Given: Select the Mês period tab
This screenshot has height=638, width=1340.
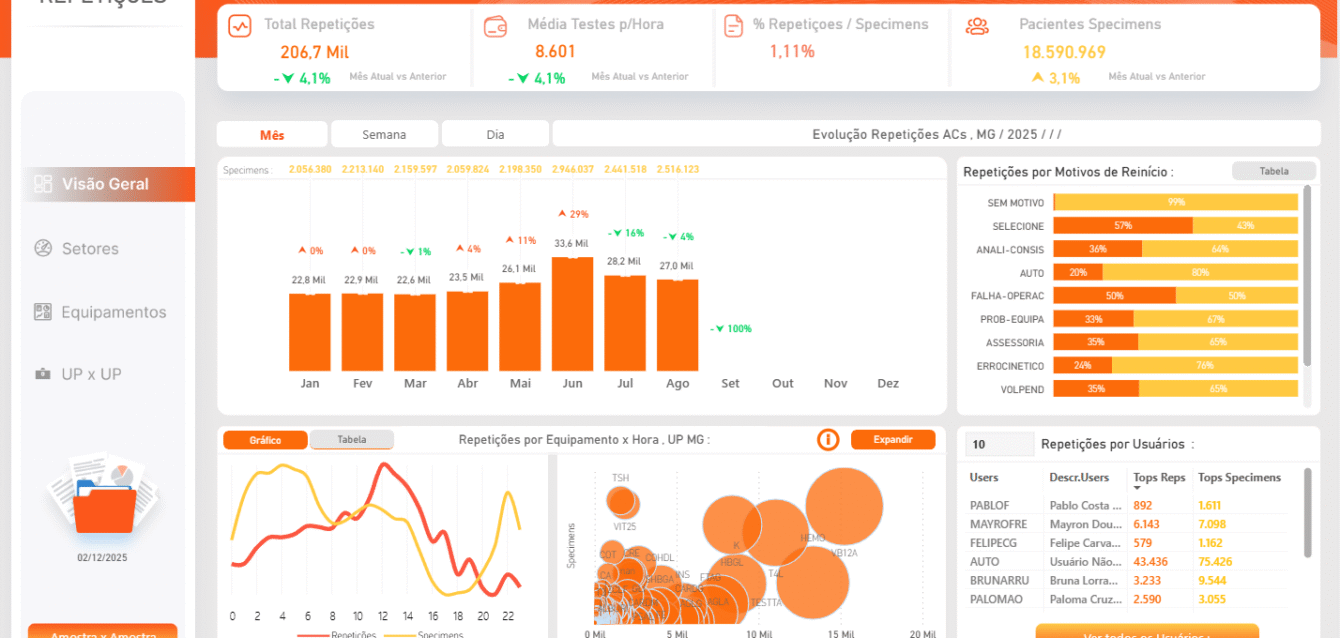Looking at the screenshot, I should [x=272, y=134].
